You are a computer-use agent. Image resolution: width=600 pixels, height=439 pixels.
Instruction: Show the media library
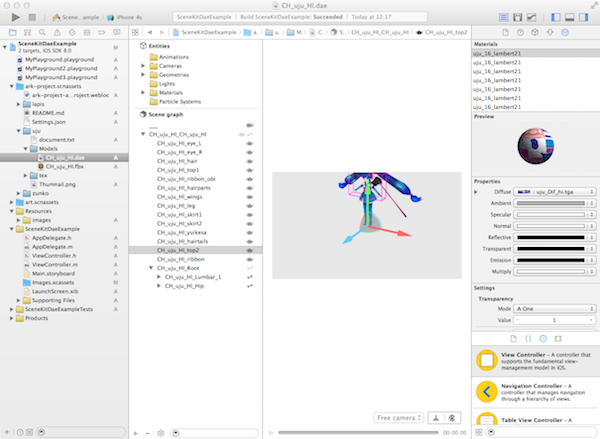tap(558, 339)
